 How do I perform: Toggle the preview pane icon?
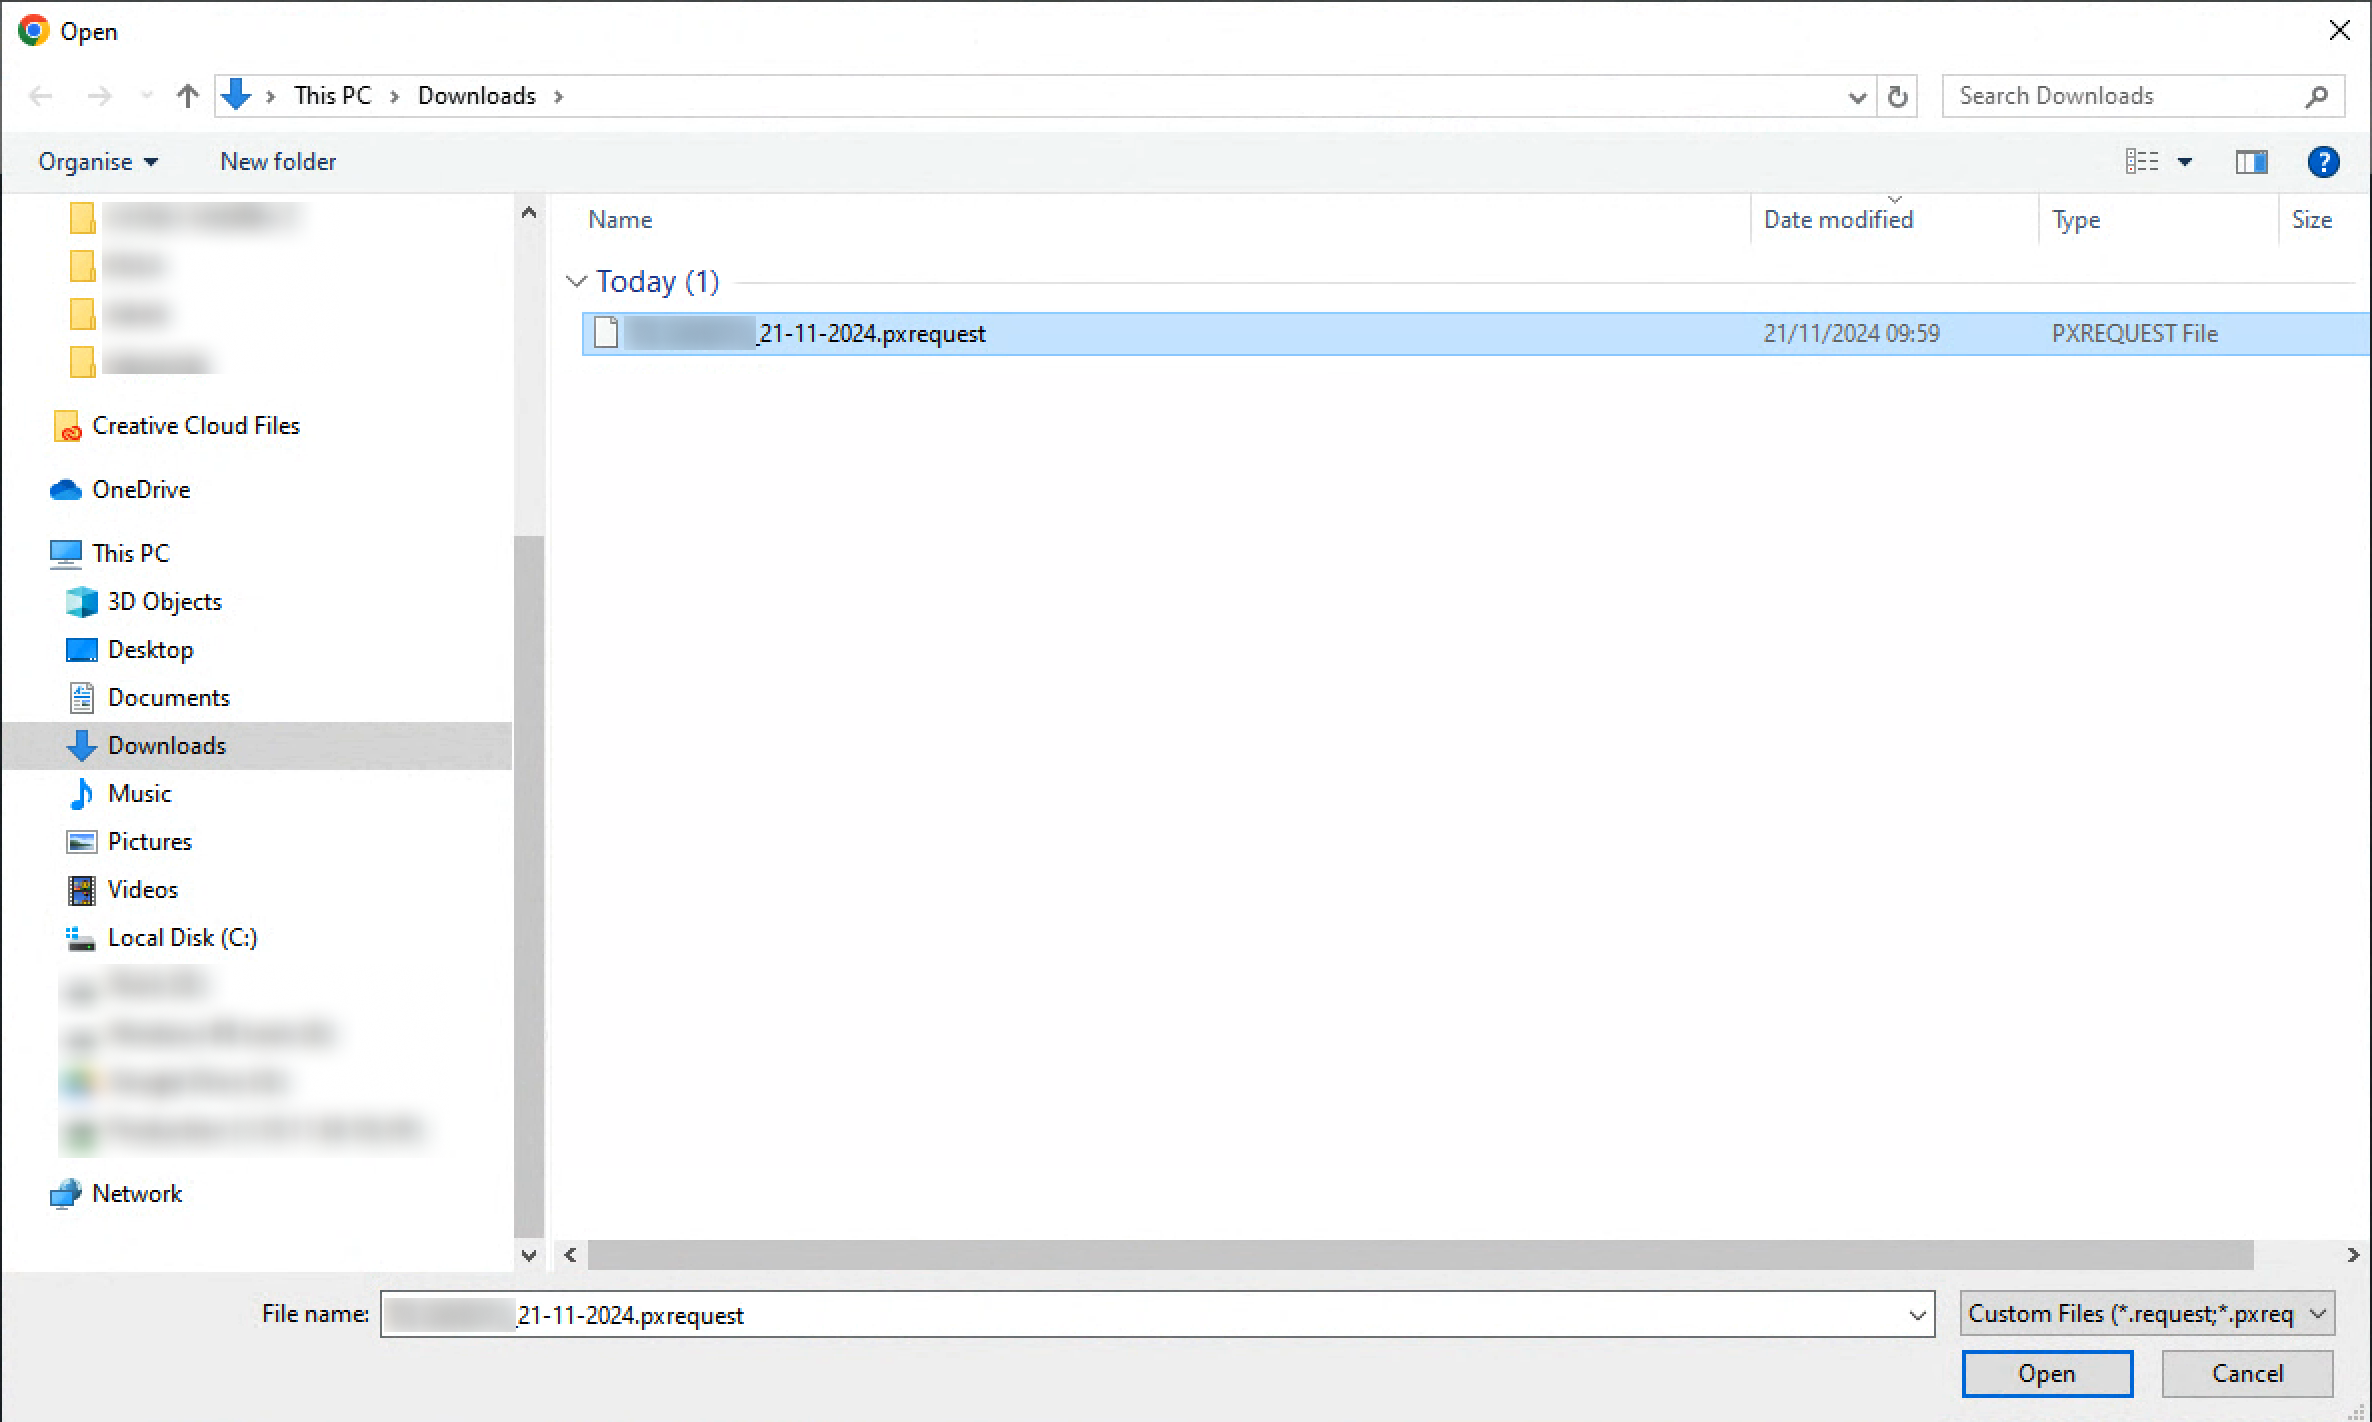(x=2250, y=162)
